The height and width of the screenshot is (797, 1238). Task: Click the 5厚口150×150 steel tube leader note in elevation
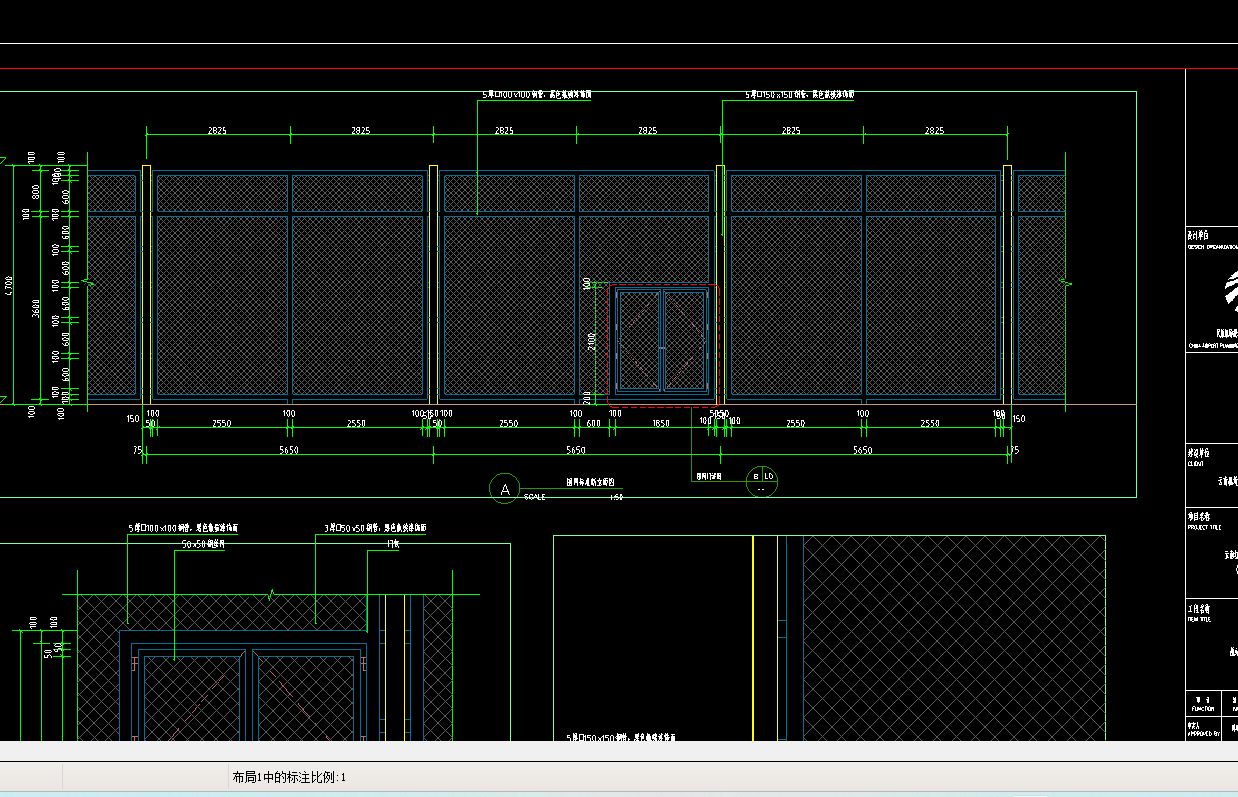coord(800,95)
